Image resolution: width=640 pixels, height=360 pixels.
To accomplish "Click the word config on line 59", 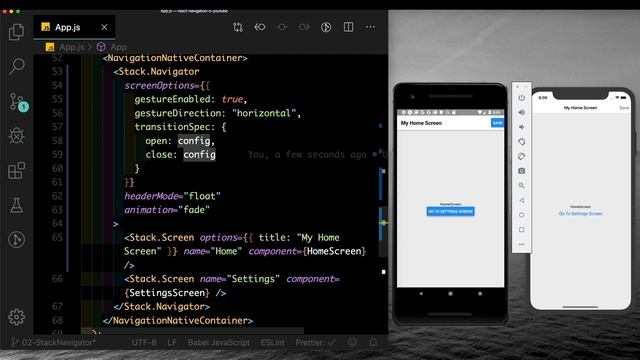I will 199,155.
